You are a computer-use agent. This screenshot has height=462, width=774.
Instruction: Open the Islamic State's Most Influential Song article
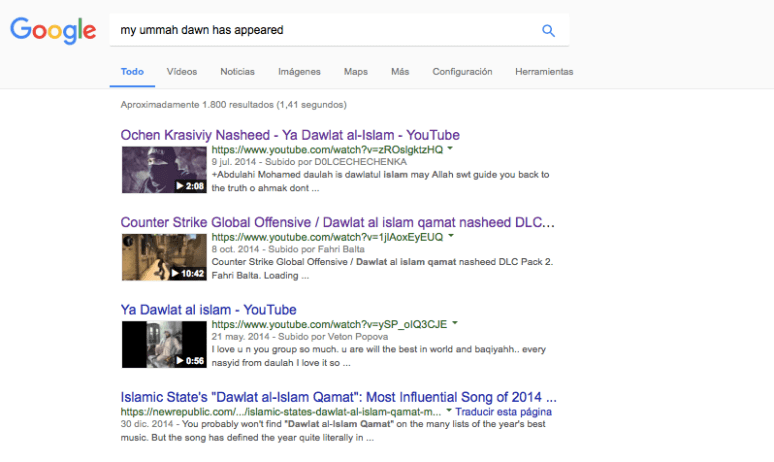click(338, 397)
